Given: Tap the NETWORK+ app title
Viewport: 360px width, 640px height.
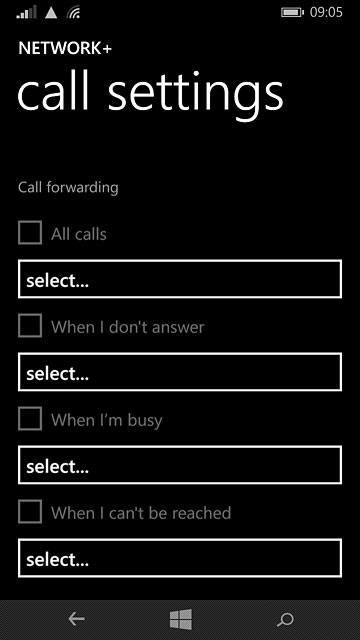Looking at the screenshot, I should 65,49.
